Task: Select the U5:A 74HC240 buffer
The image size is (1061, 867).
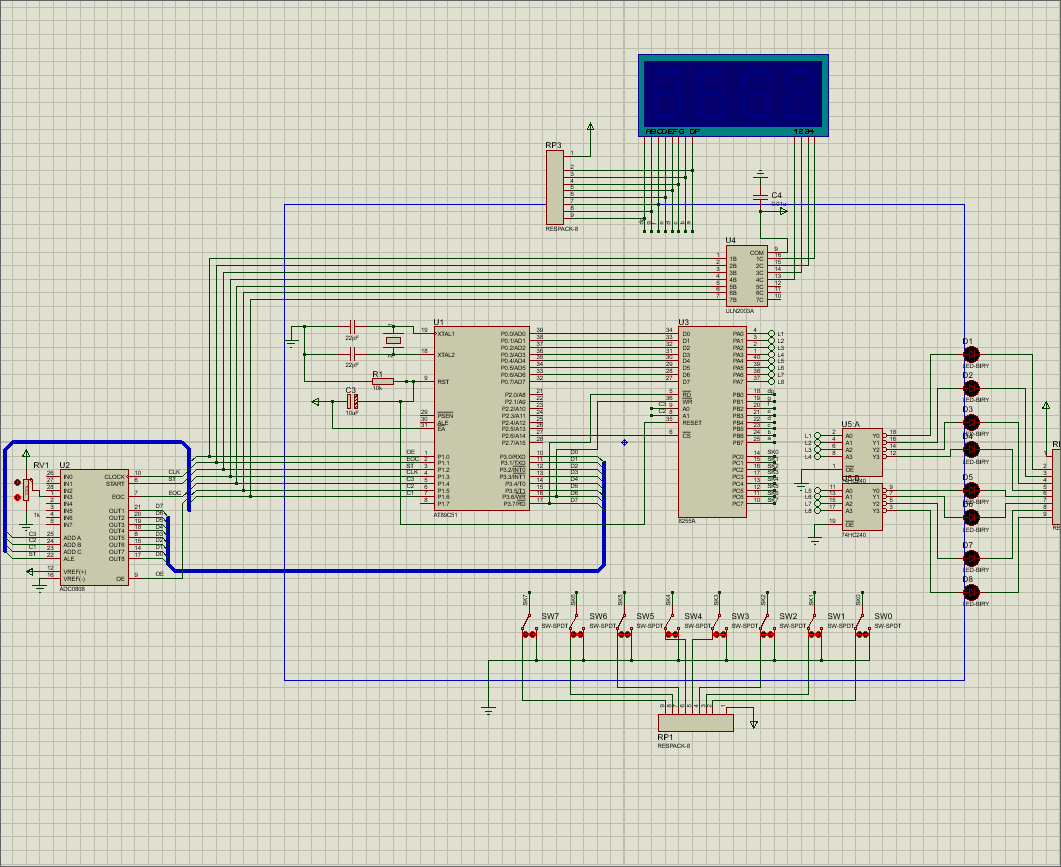Action: 862,452
